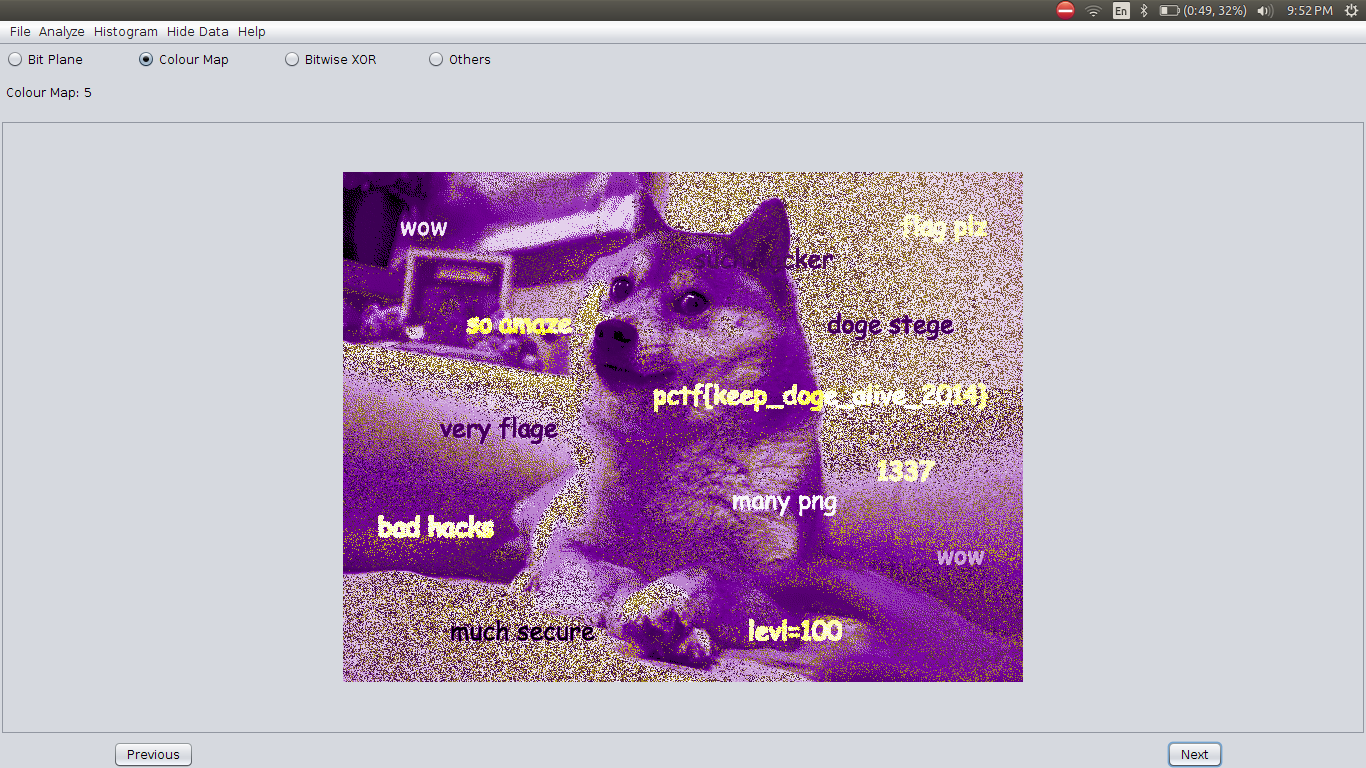Click the '1337' text in image

905,471
